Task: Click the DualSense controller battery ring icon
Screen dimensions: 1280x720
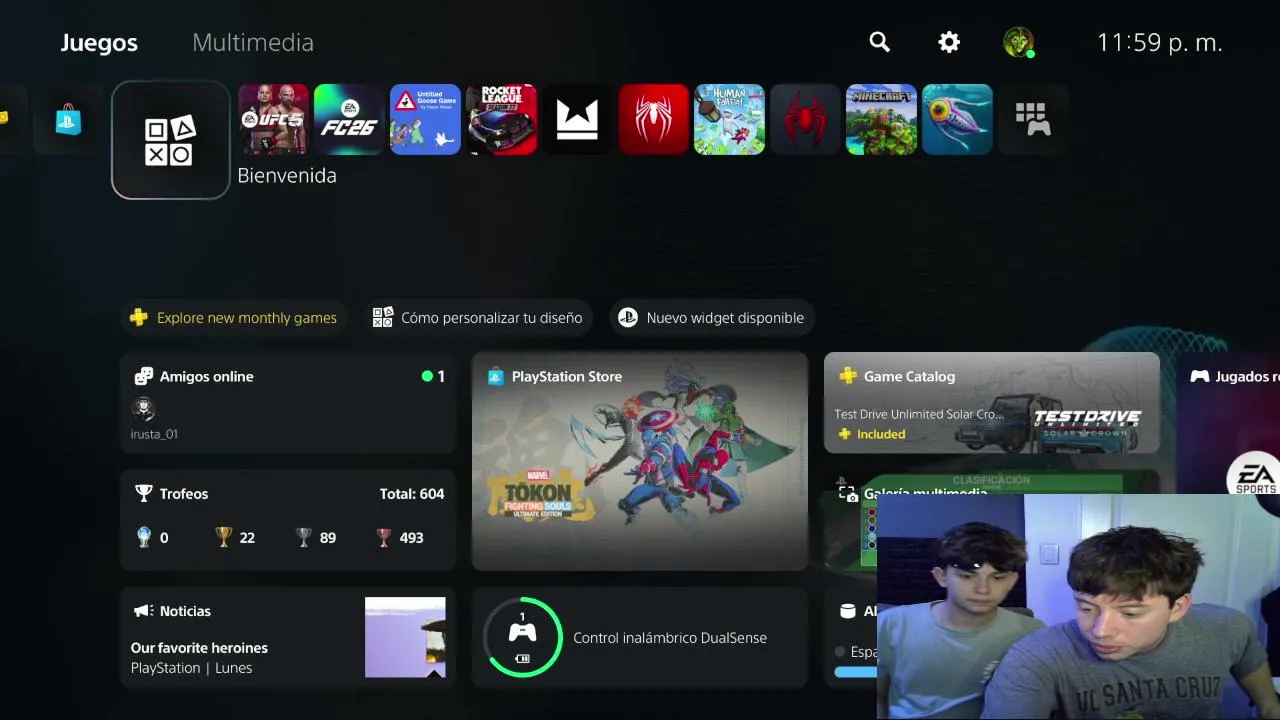Action: click(x=522, y=637)
